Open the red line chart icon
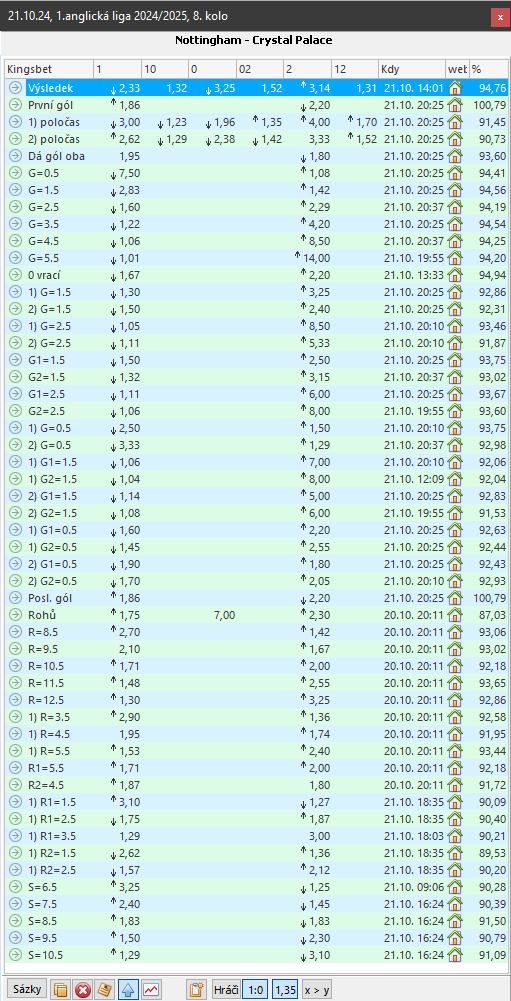Viewport: 511px width, 1001px height. [x=151, y=990]
